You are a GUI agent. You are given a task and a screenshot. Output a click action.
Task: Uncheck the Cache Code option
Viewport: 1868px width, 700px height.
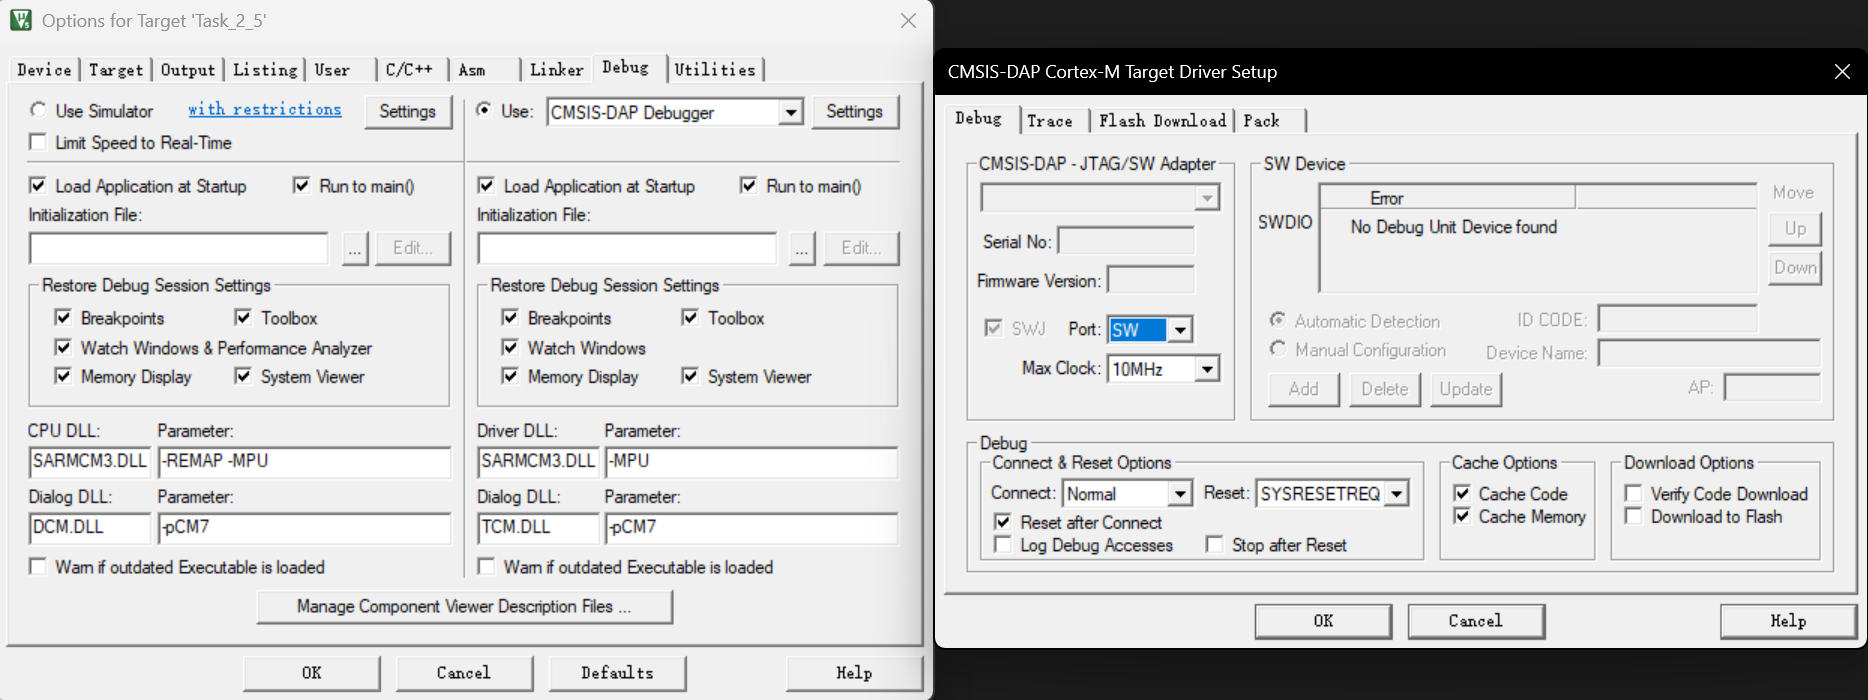point(1462,494)
